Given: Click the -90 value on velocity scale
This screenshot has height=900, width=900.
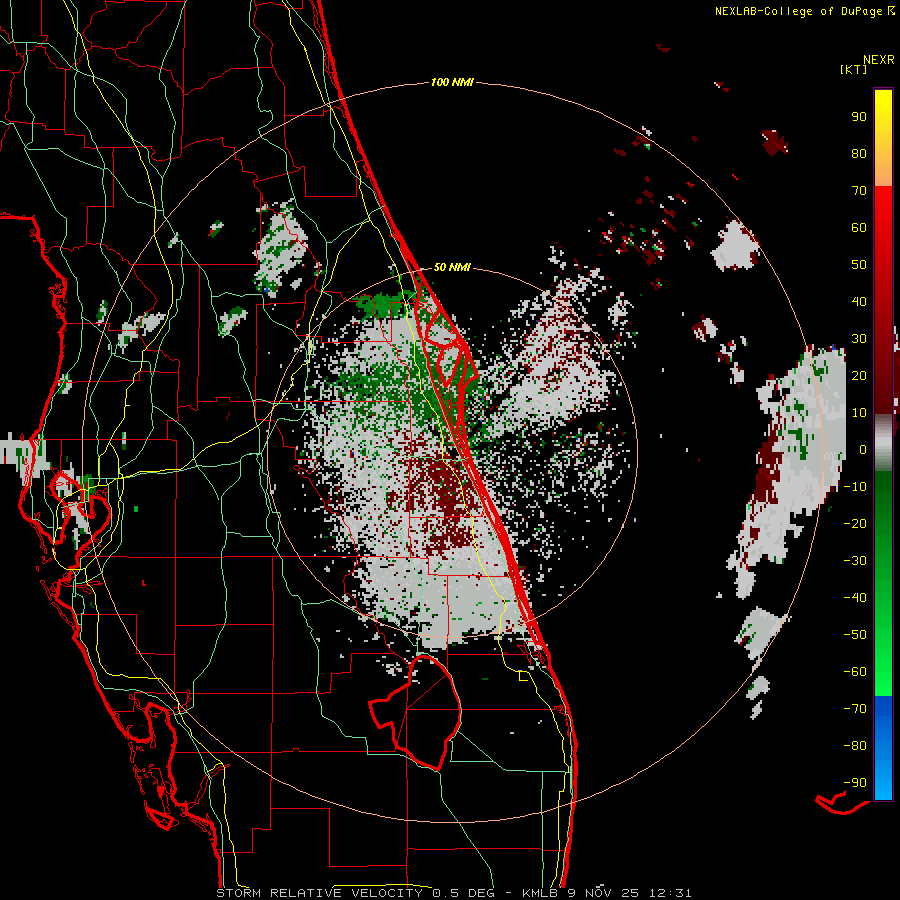Looking at the screenshot, I should click(855, 783).
